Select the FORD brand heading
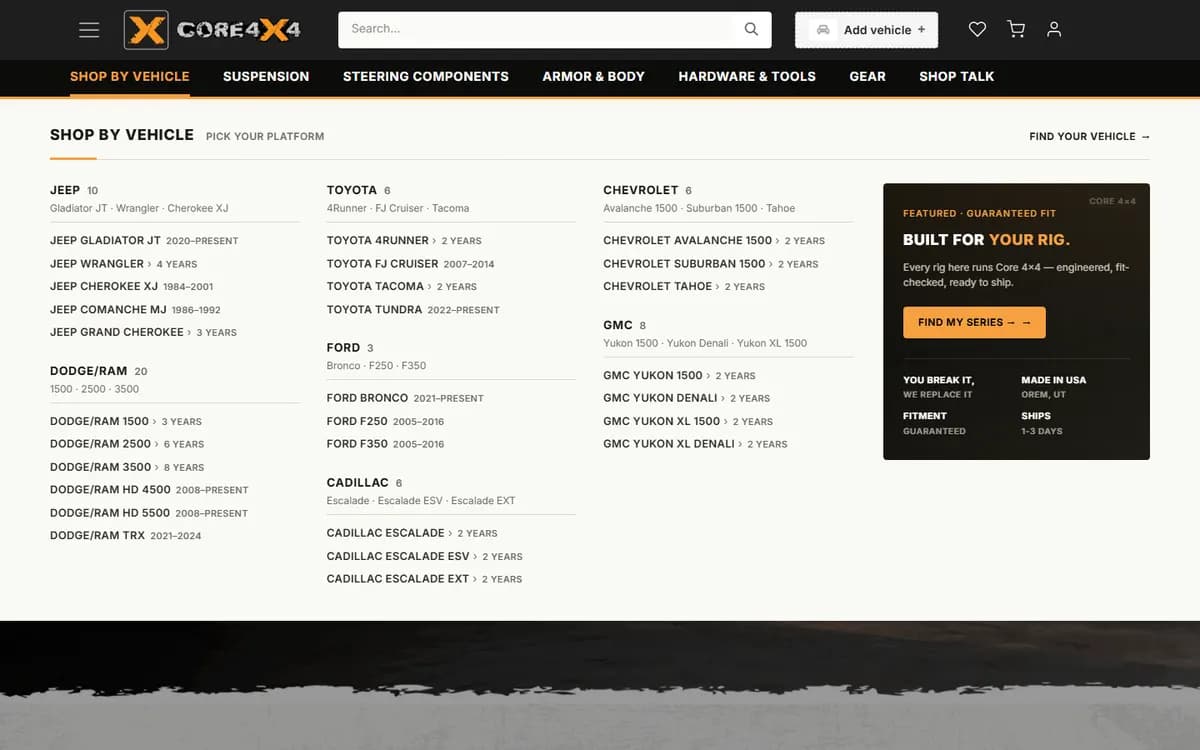1200x750 pixels. point(343,348)
